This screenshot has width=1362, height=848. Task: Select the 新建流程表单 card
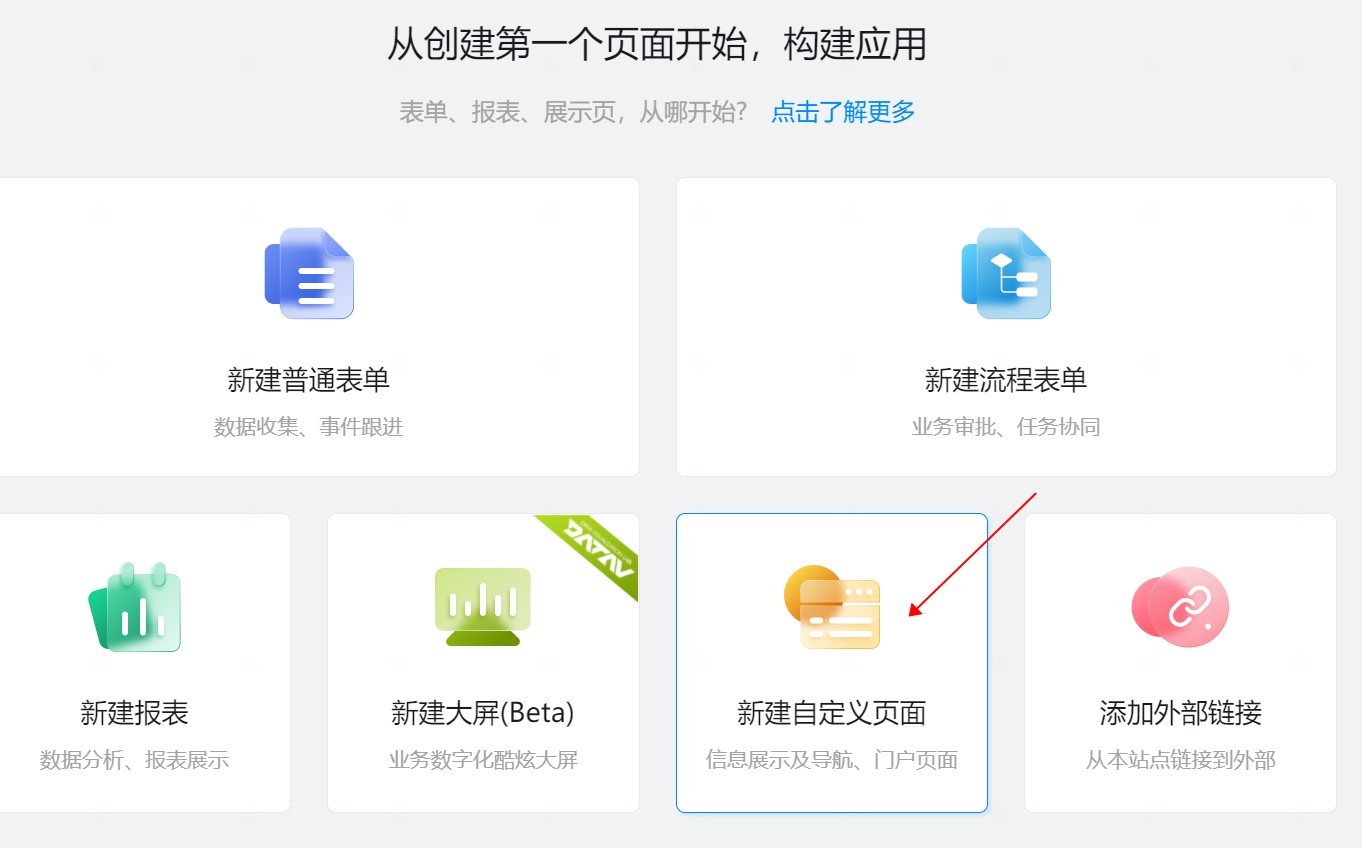point(1005,325)
